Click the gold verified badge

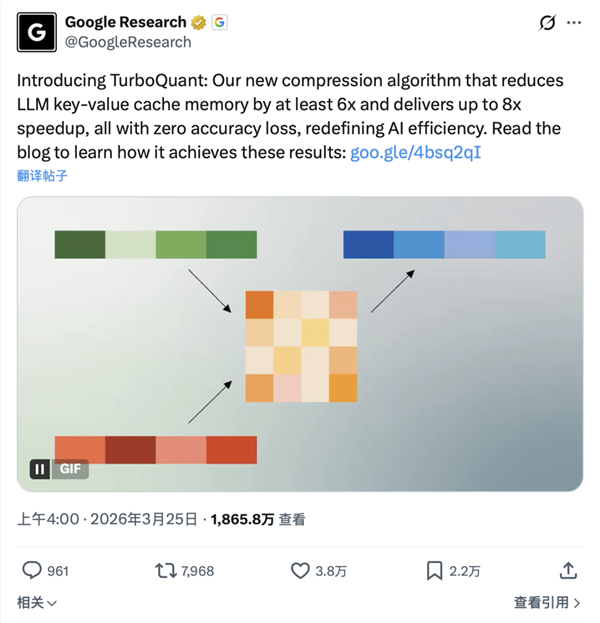click(x=199, y=22)
